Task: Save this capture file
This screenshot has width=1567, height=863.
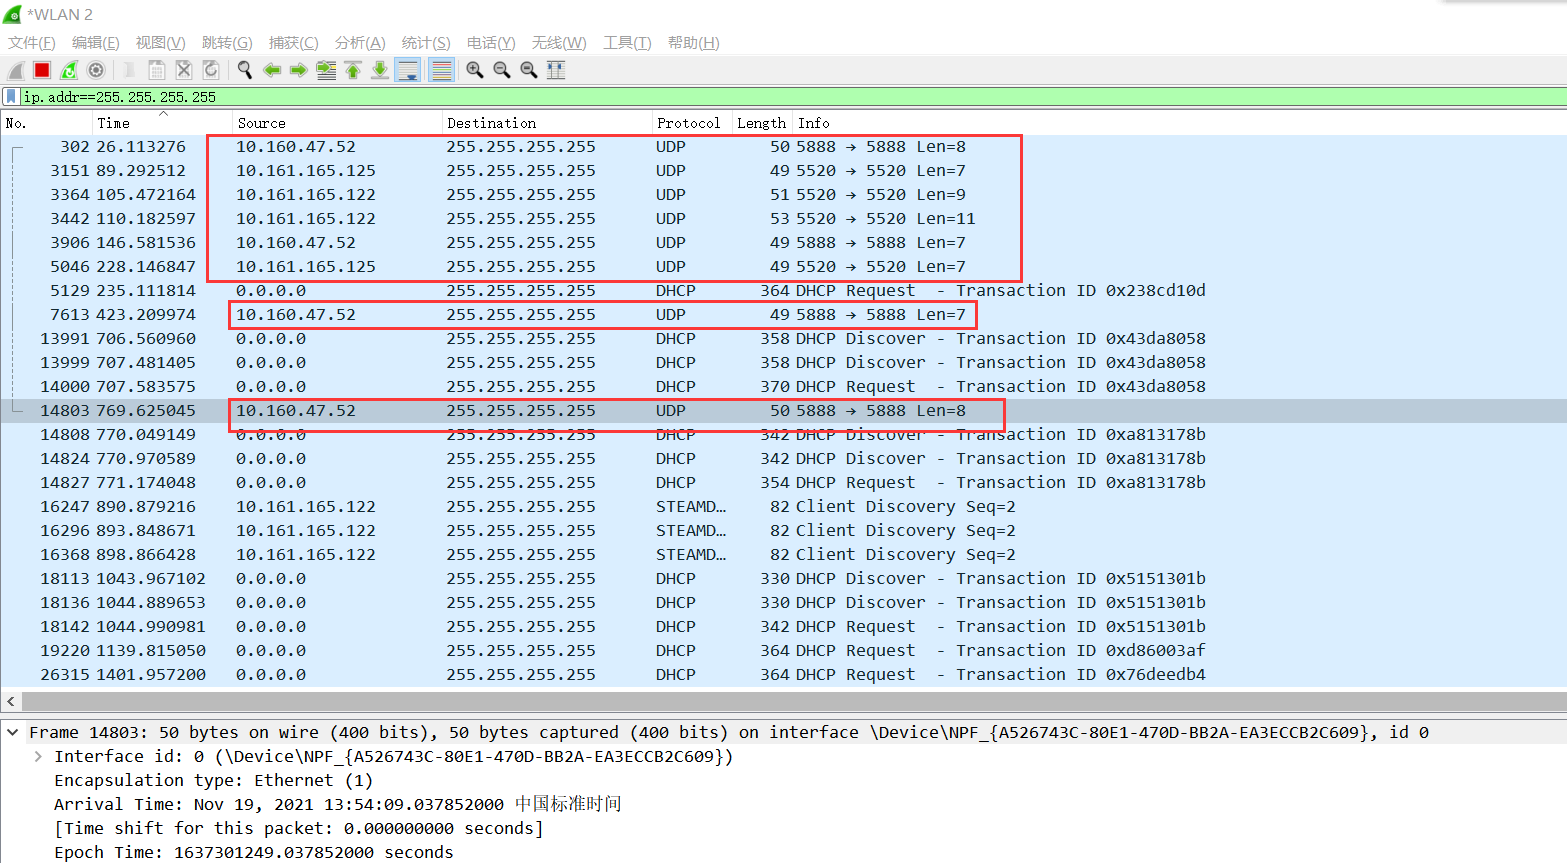Action: (157, 70)
